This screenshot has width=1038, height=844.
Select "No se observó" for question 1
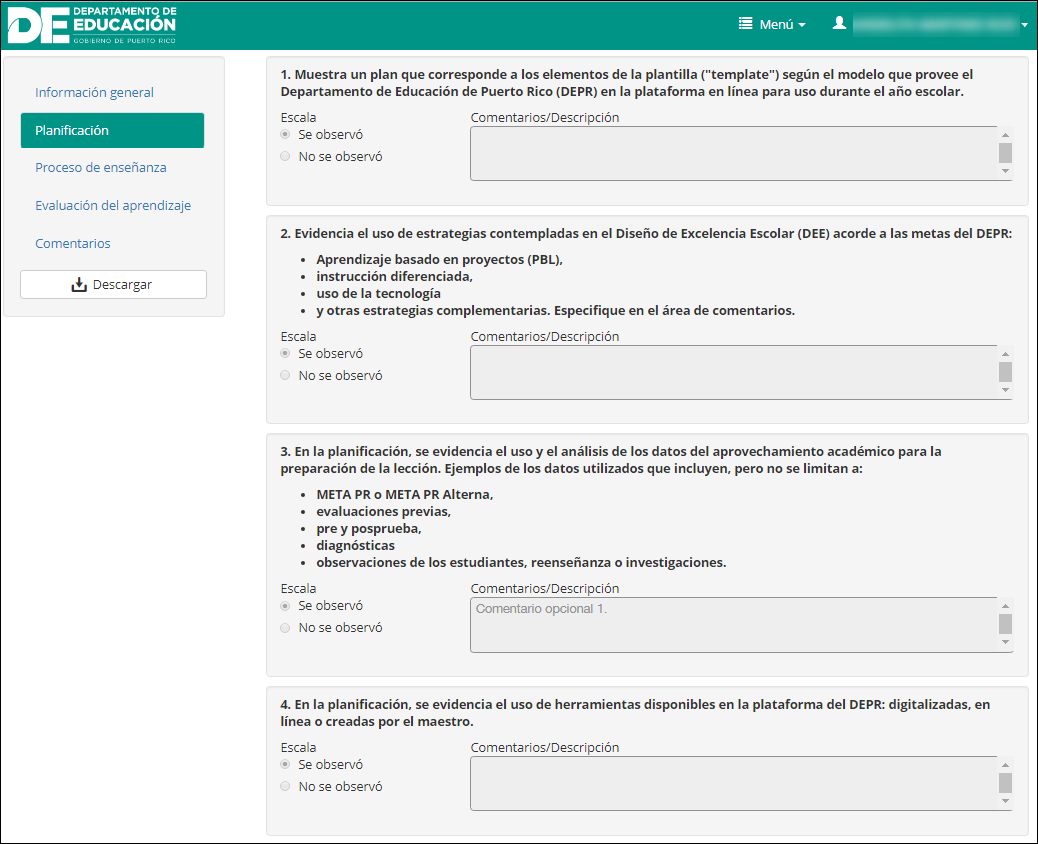[x=286, y=156]
